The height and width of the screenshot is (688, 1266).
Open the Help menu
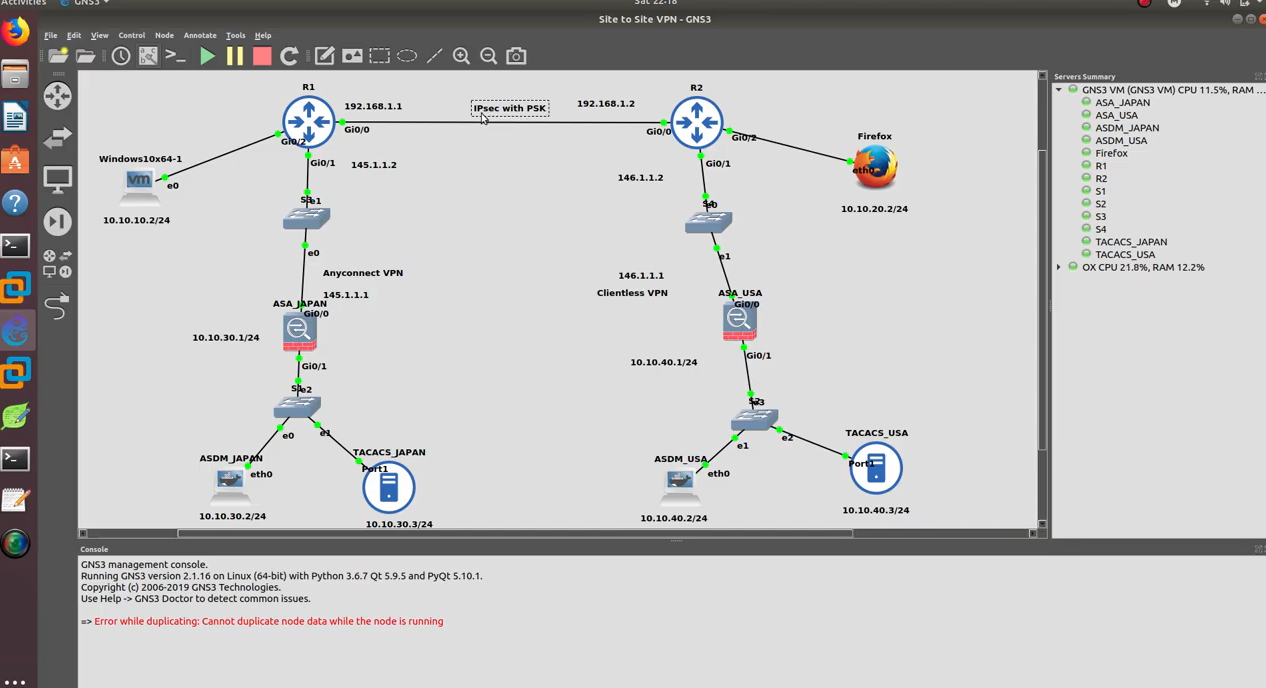(x=263, y=35)
